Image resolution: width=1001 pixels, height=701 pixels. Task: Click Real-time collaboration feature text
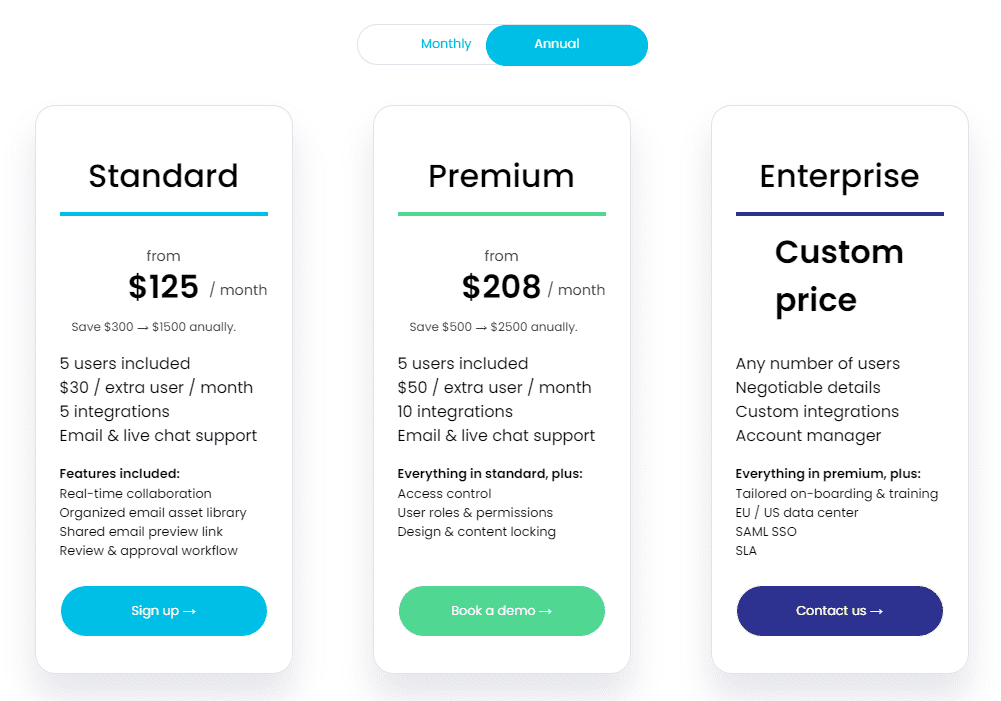point(135,494)
